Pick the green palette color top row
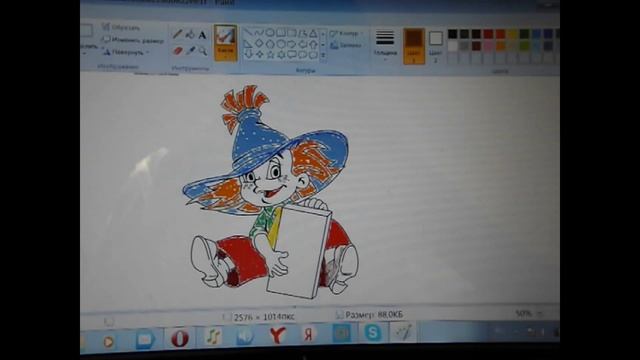 pyautogui.click(x=524, y=34)
